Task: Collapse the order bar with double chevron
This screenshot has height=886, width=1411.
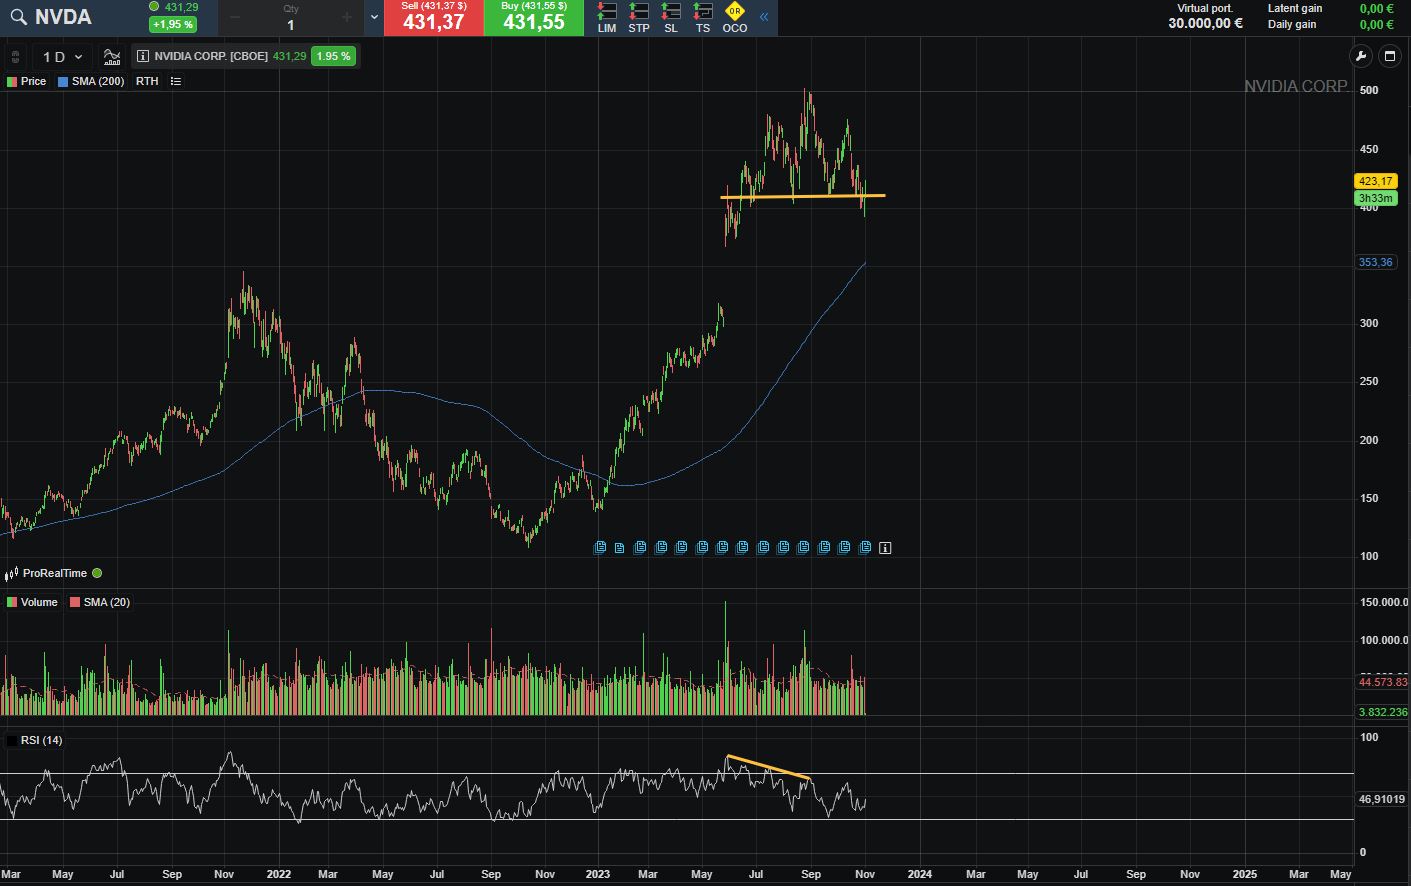Action: [x=764, y=17]
